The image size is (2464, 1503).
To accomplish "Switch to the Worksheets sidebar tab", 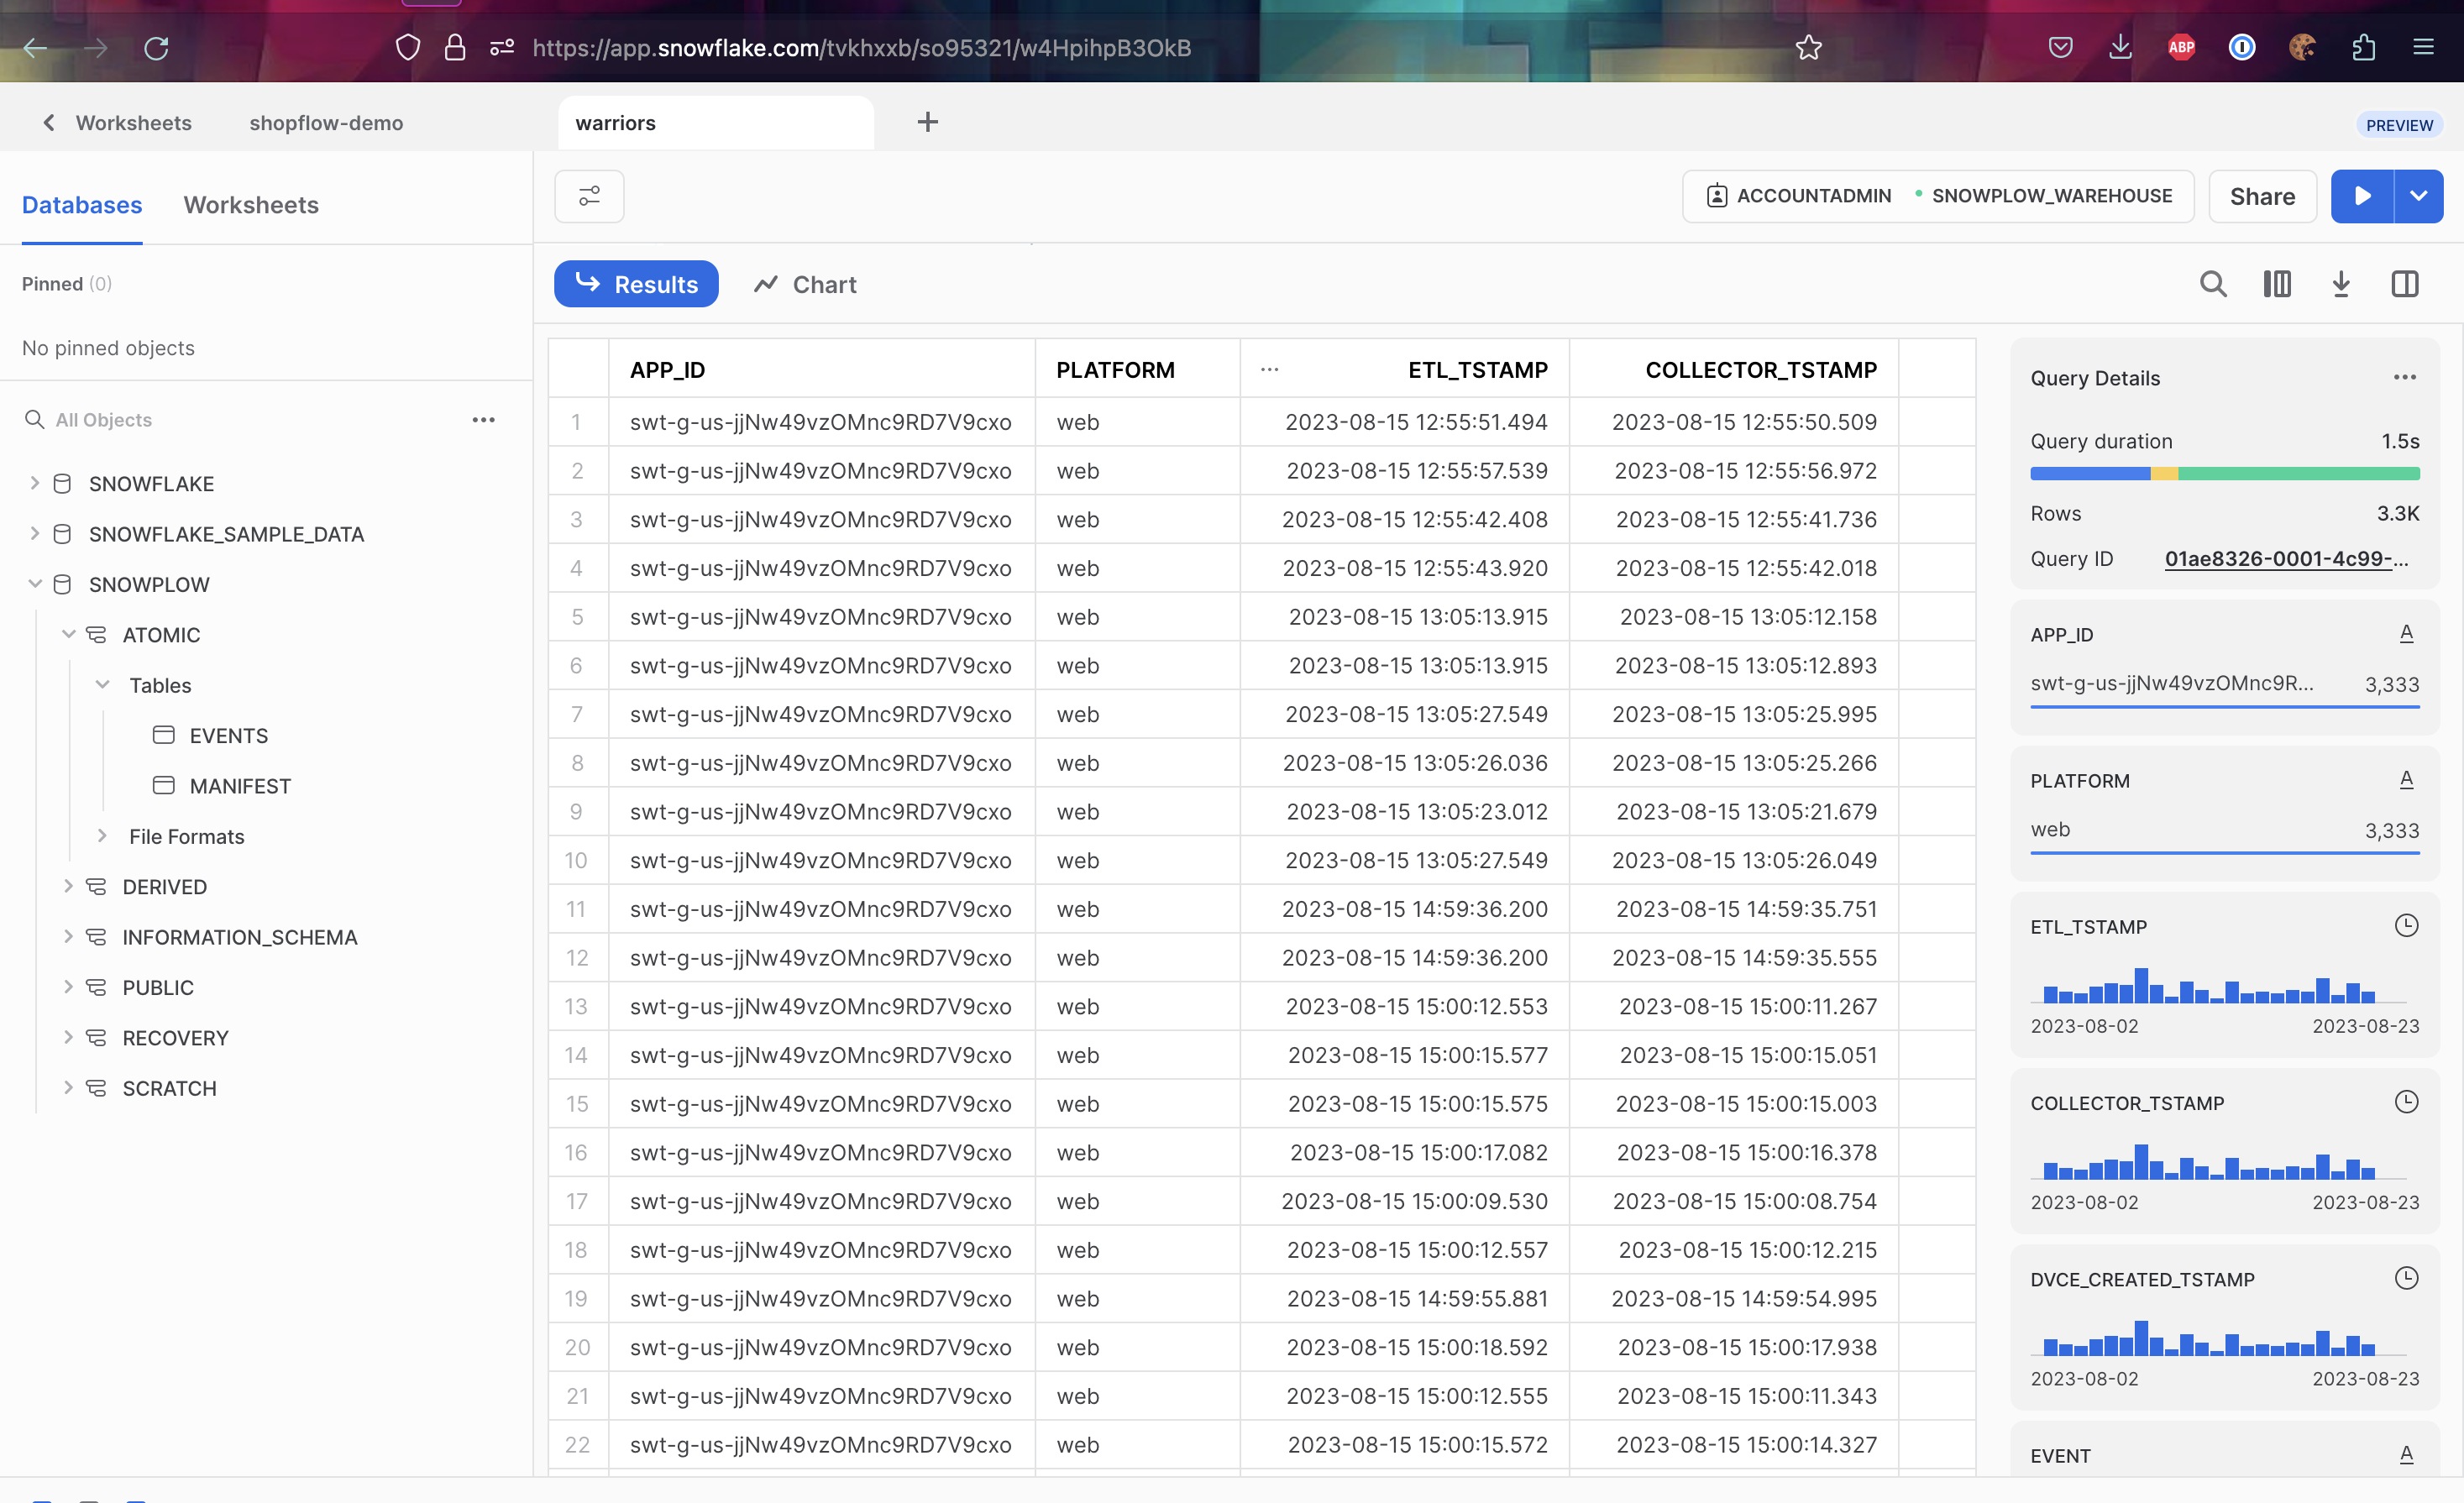I will click(x=251, y=205).
